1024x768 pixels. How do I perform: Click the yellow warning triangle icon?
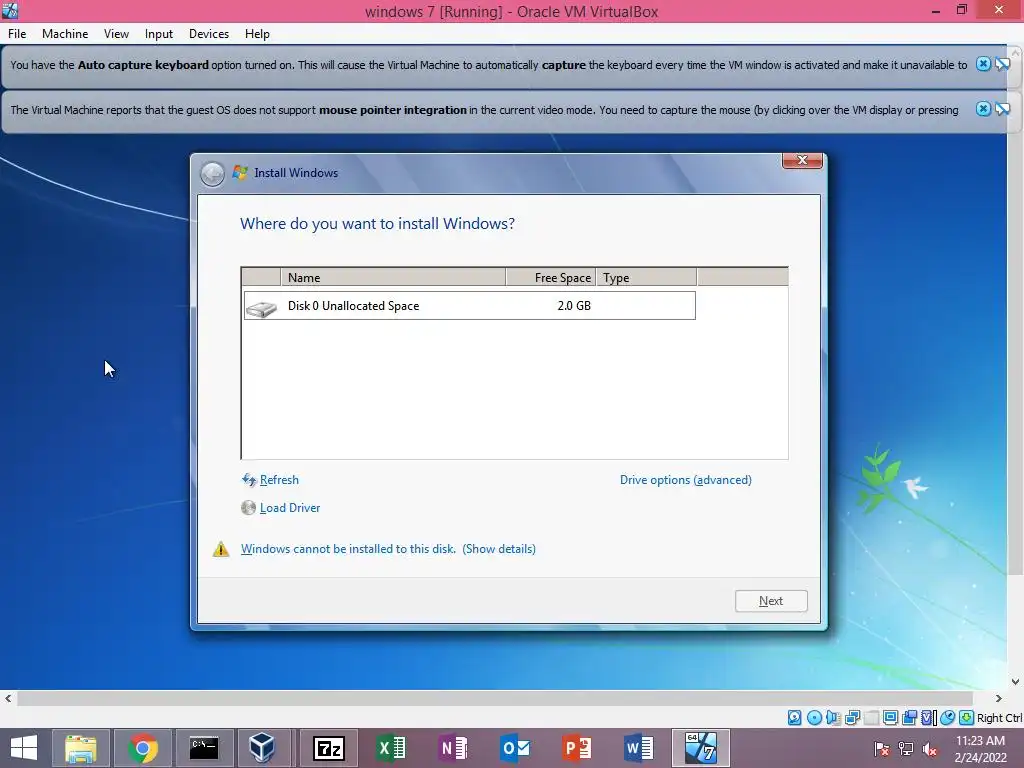221,549
